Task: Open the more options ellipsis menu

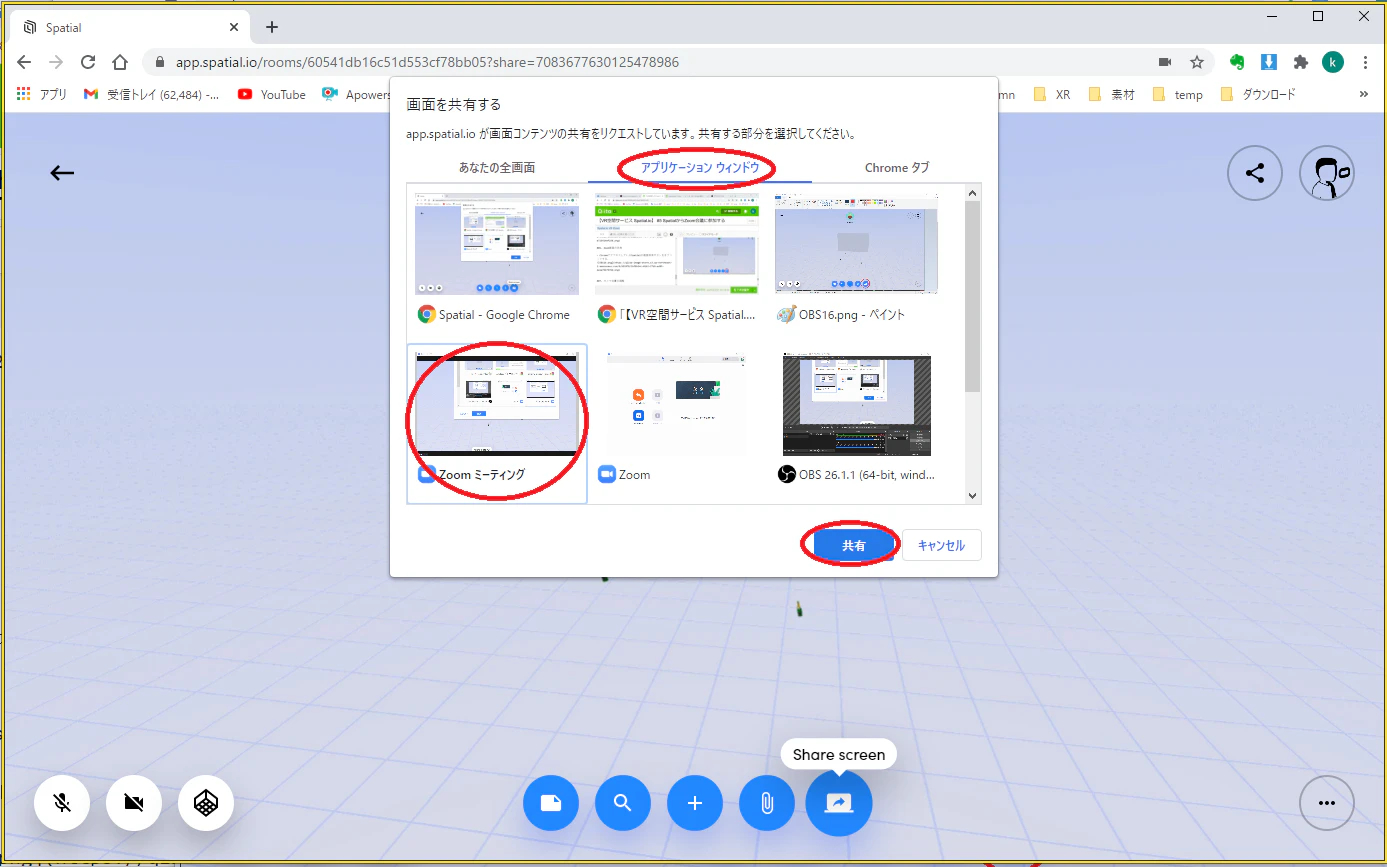Action: click(1327, 803)
